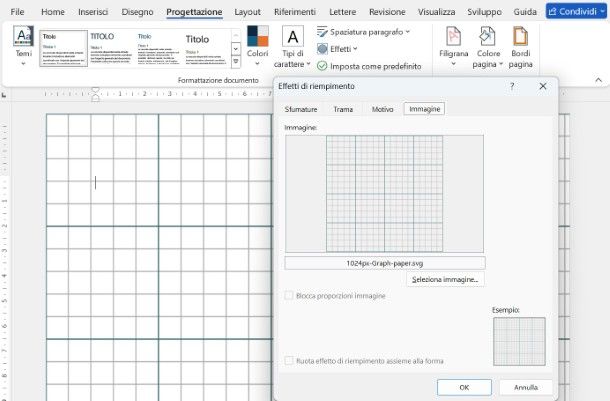The image size is (610, 401).
Task: Expand Spaziatura paragrafo dropdown
Action: [365, 32]
